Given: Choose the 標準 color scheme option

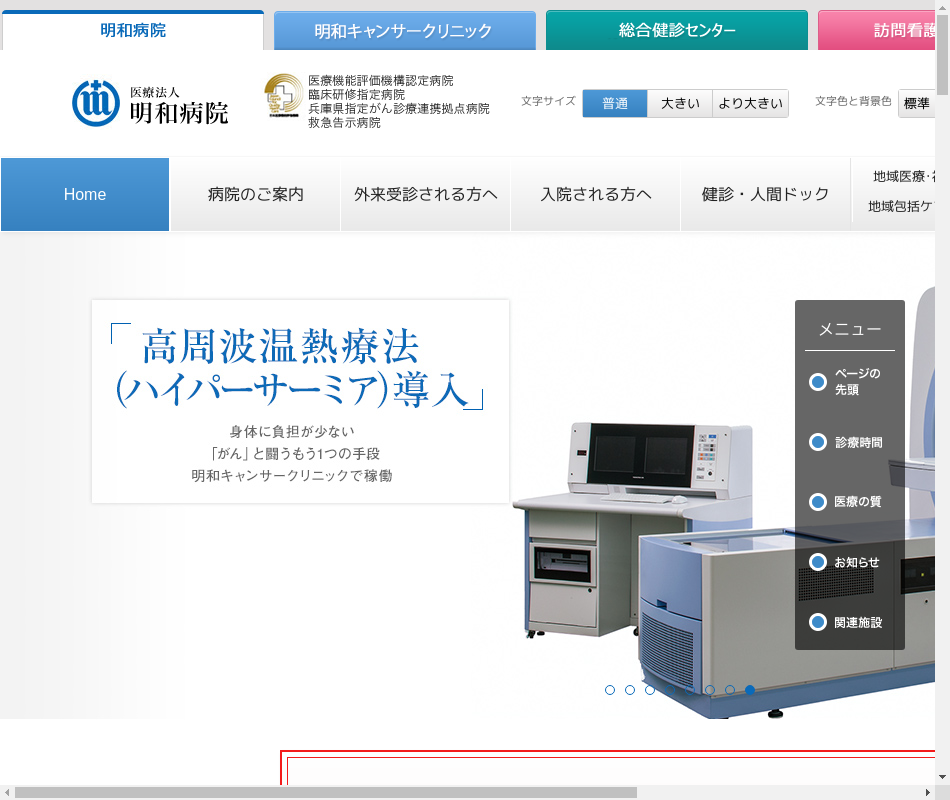Looking at the screenshot, I should pos(917,104).
